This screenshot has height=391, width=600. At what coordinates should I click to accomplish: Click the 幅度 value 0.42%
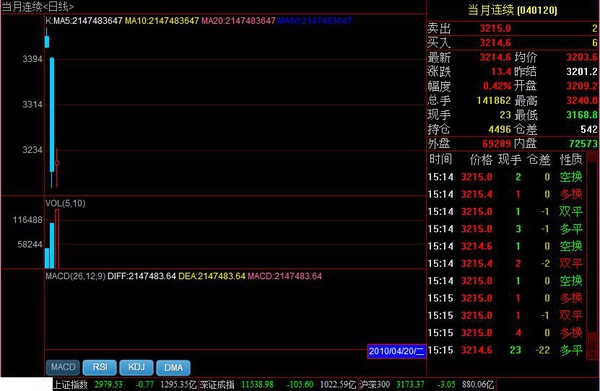coord(497,86)
